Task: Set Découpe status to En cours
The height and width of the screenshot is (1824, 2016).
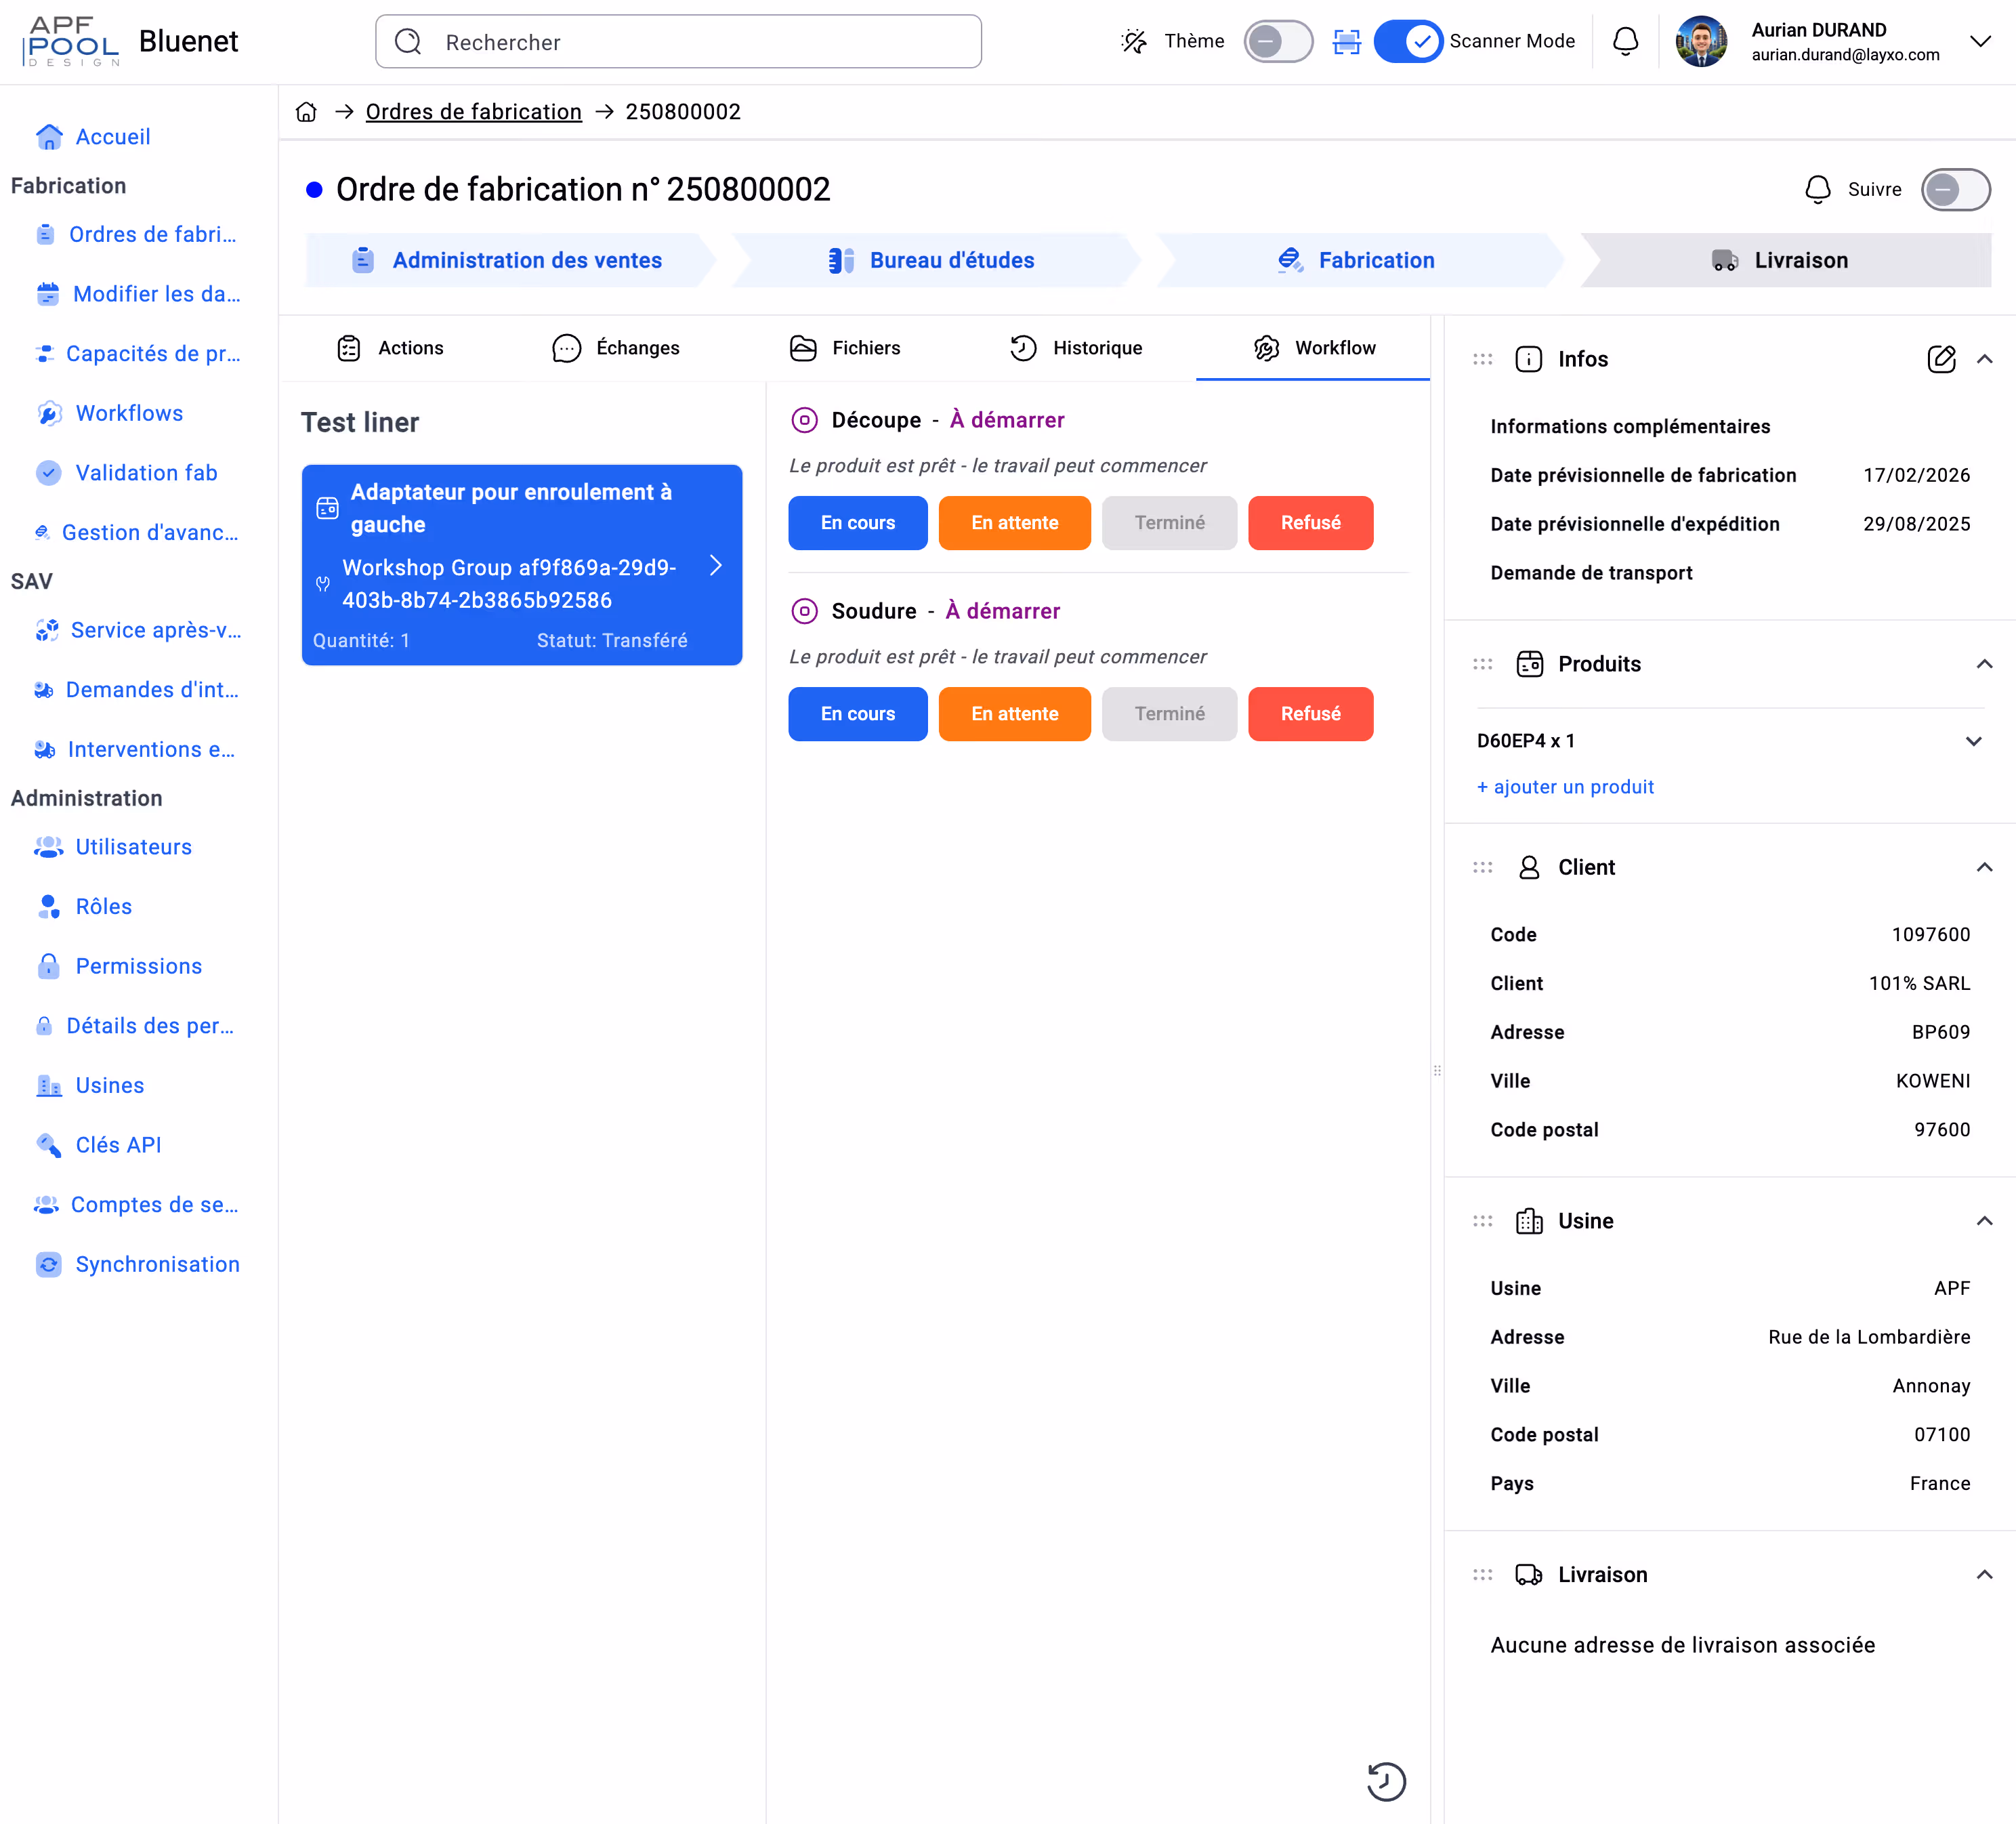Action: 857,522
